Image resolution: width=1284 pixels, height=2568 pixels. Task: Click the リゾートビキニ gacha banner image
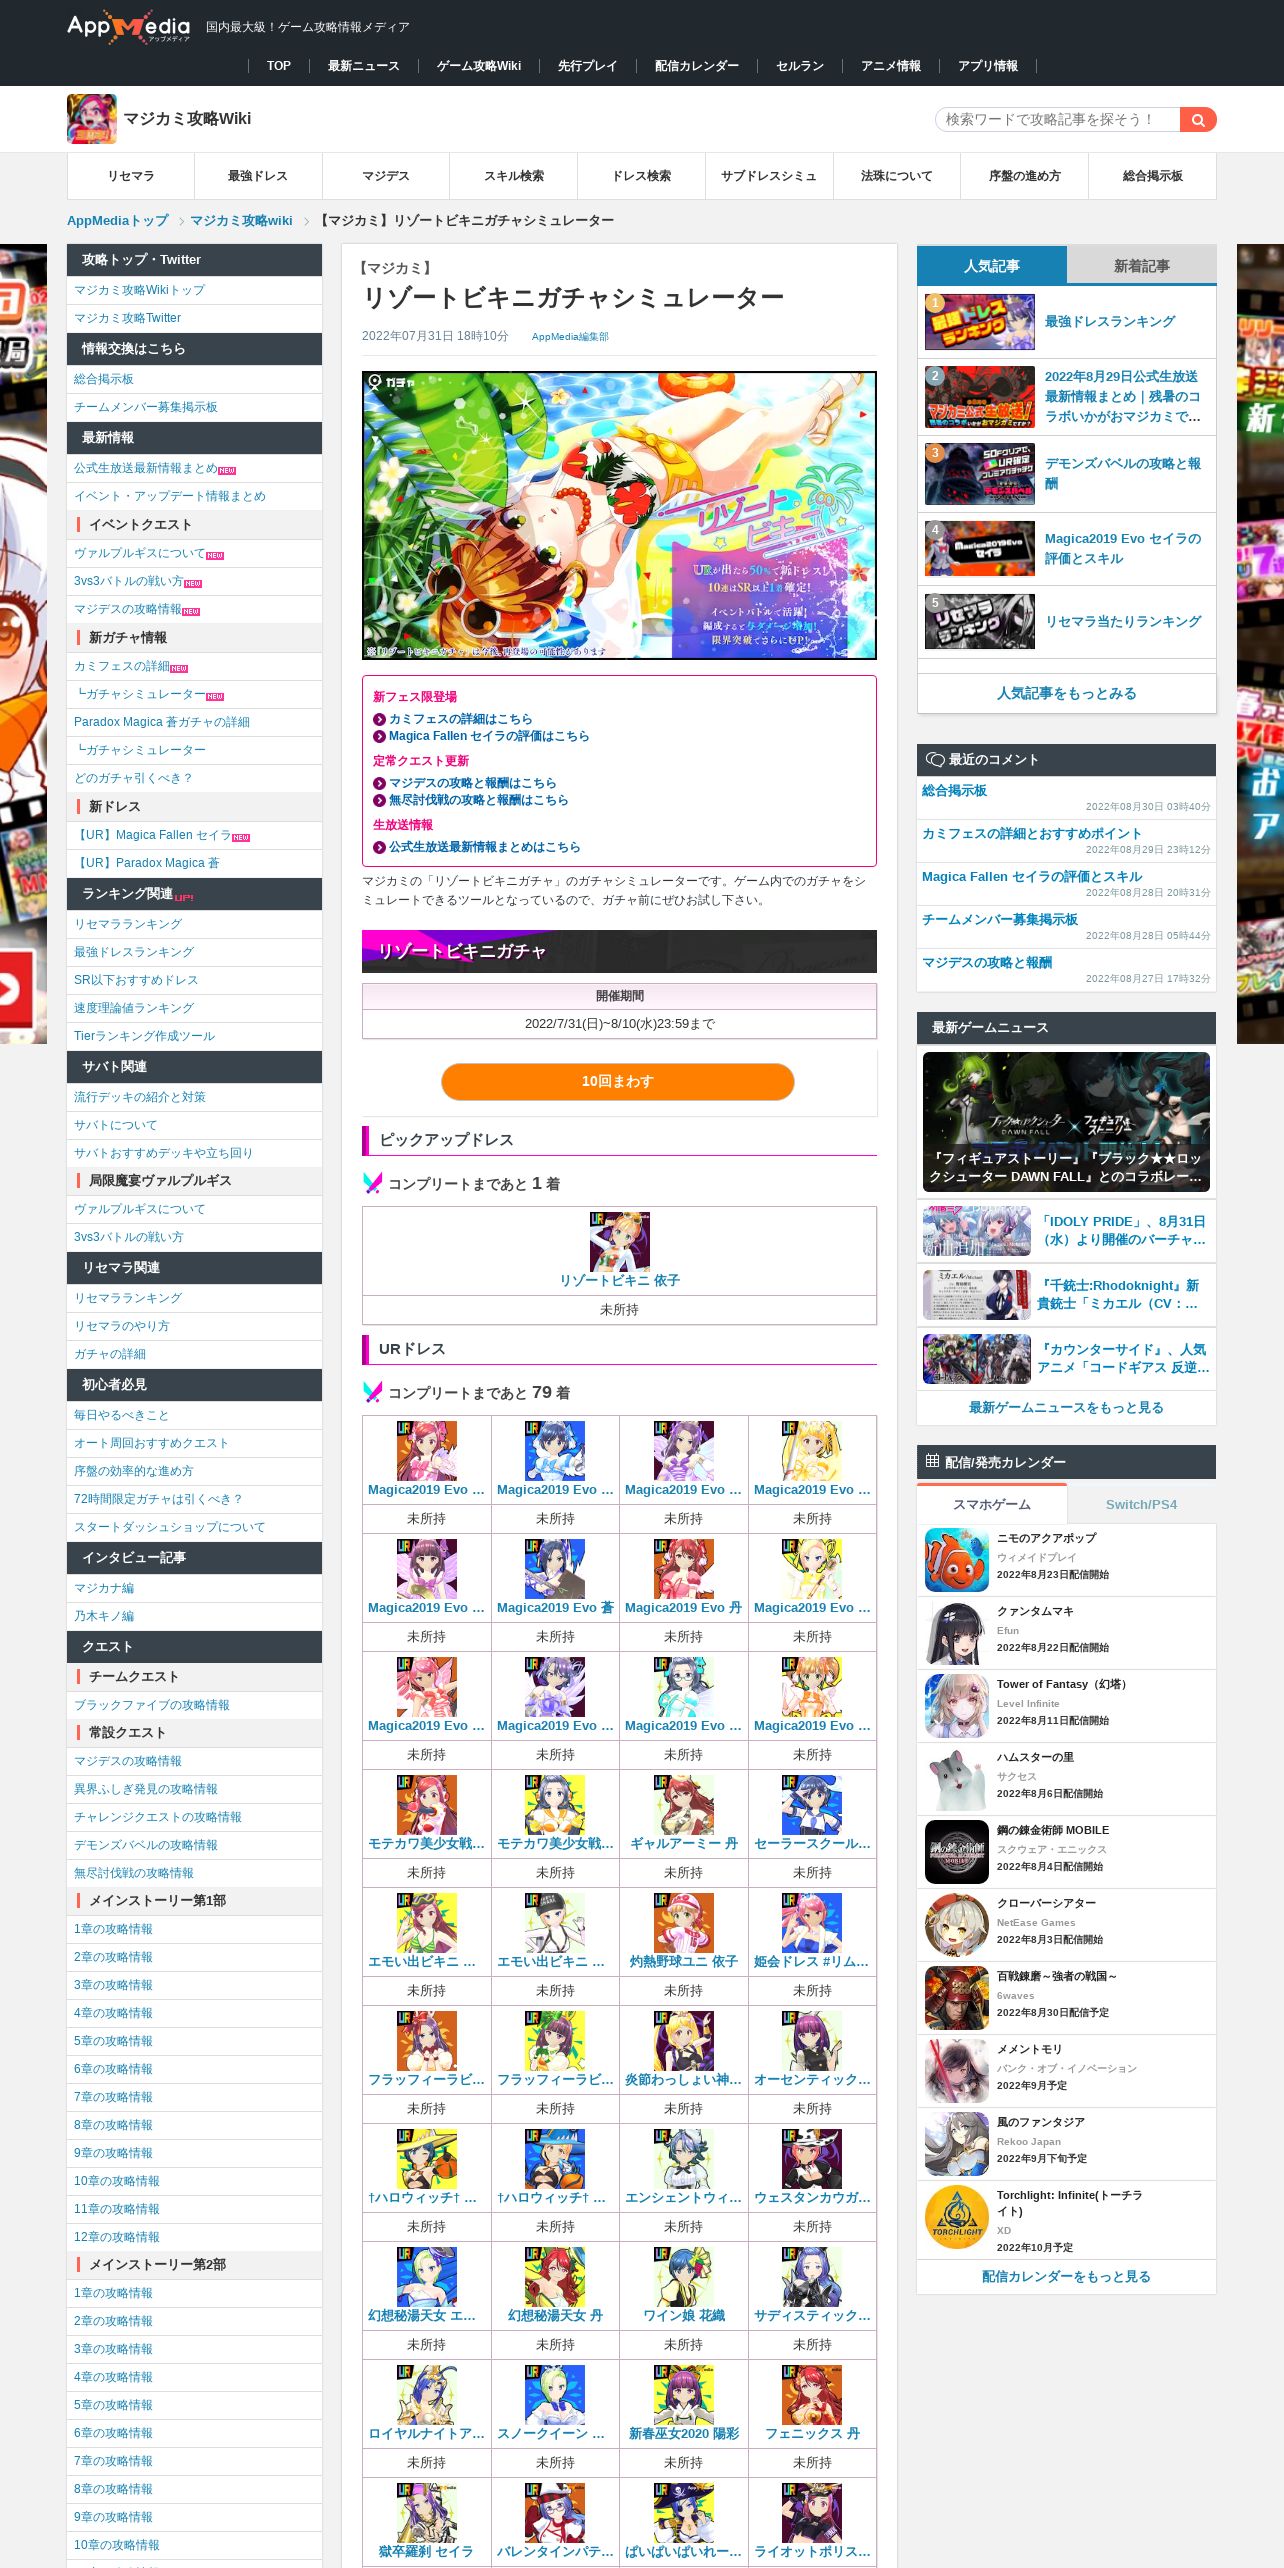click(619, 515)
